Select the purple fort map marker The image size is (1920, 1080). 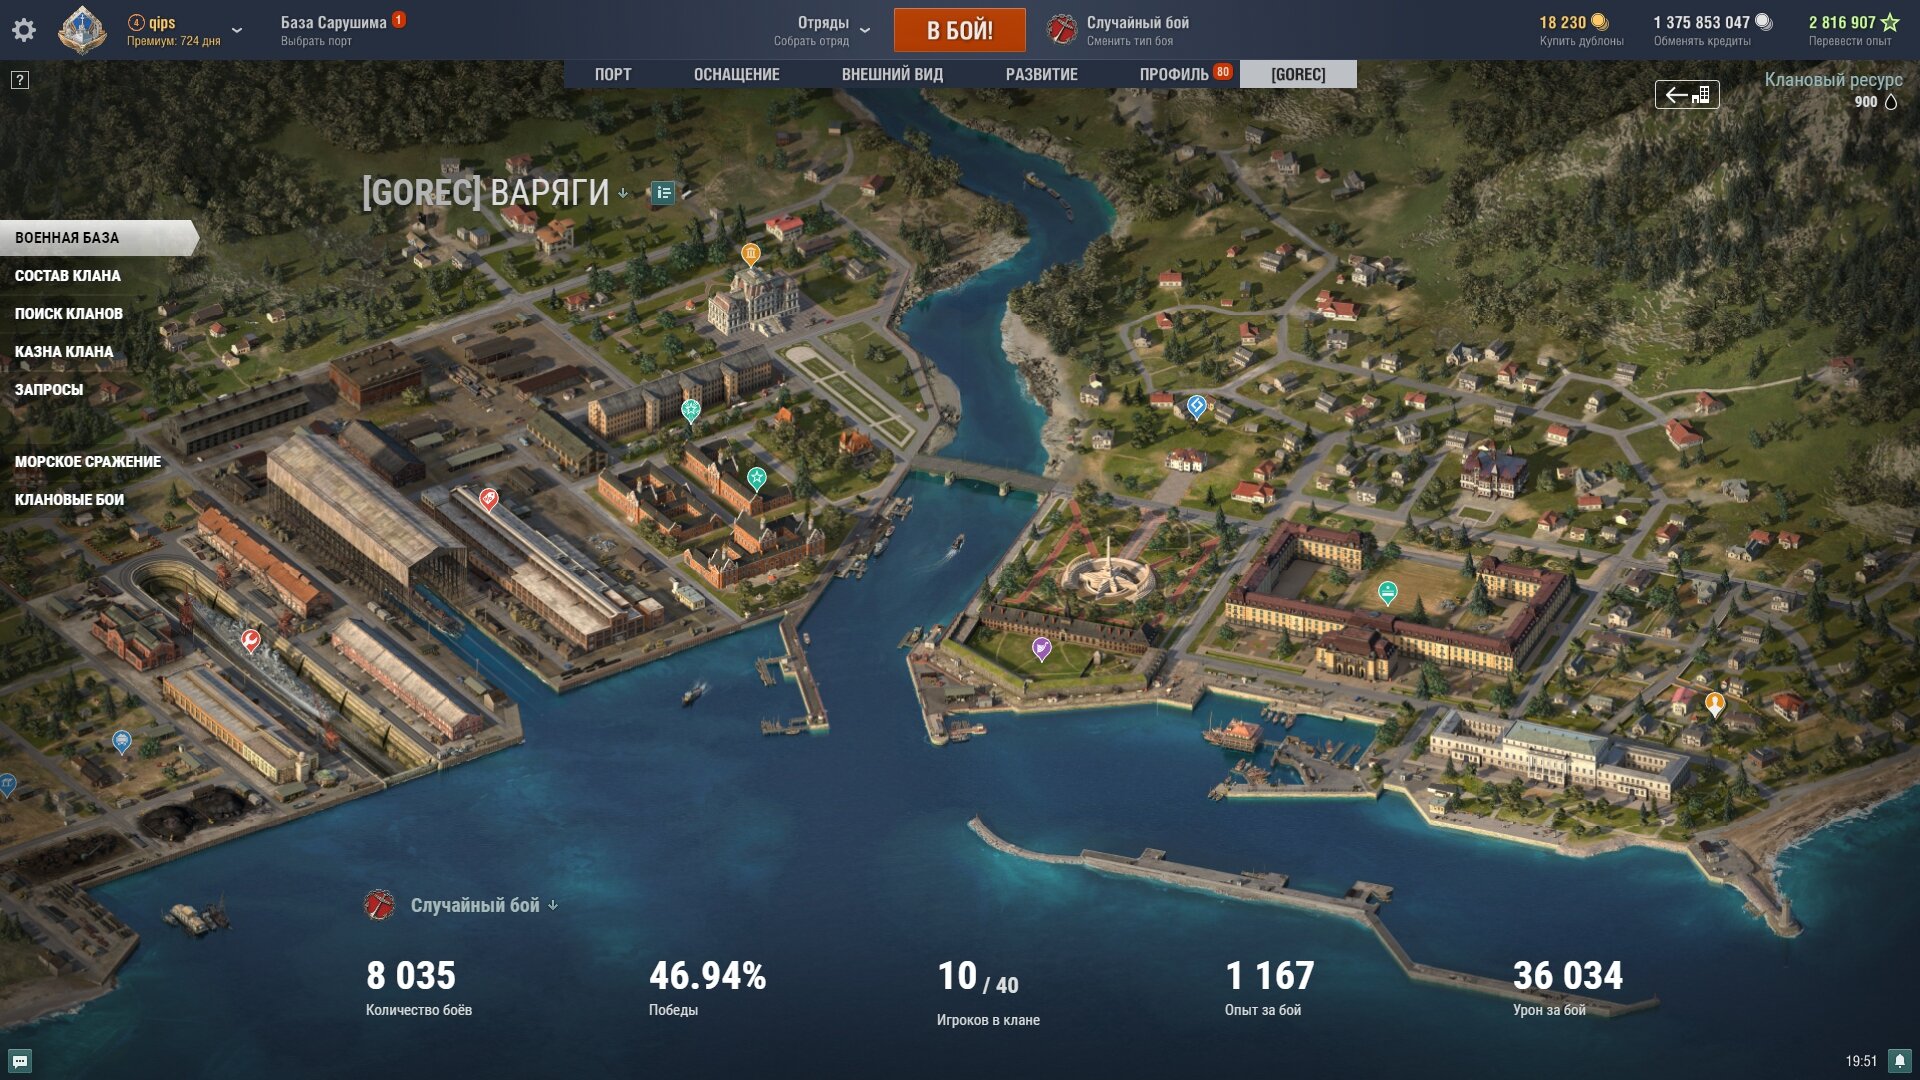coord(1041,649)
